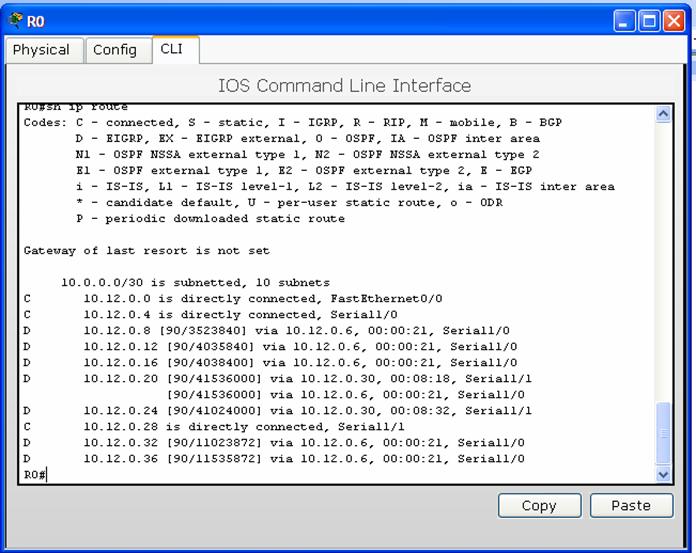
Task: Click the 'IOS Command Line Interface' heading
Action: tap(344, 85)
